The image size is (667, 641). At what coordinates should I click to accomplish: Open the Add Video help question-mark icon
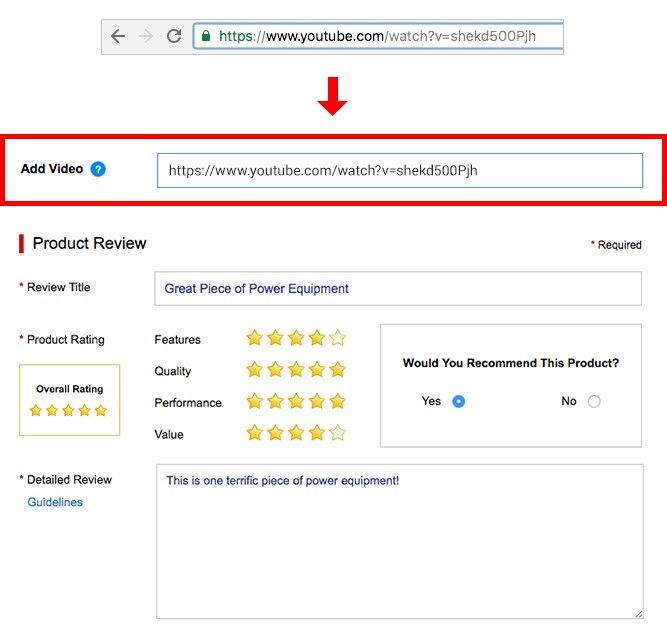[98, 169]
